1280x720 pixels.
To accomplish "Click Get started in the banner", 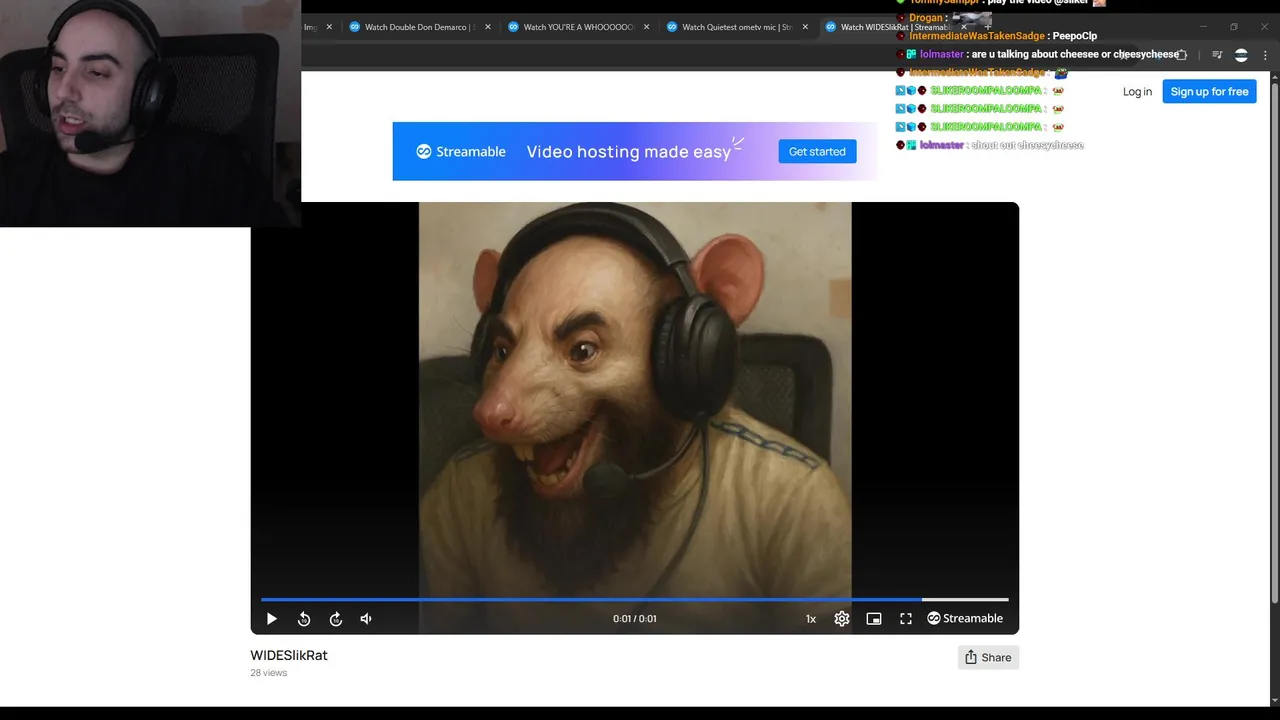I will click(x=817, y=152).
